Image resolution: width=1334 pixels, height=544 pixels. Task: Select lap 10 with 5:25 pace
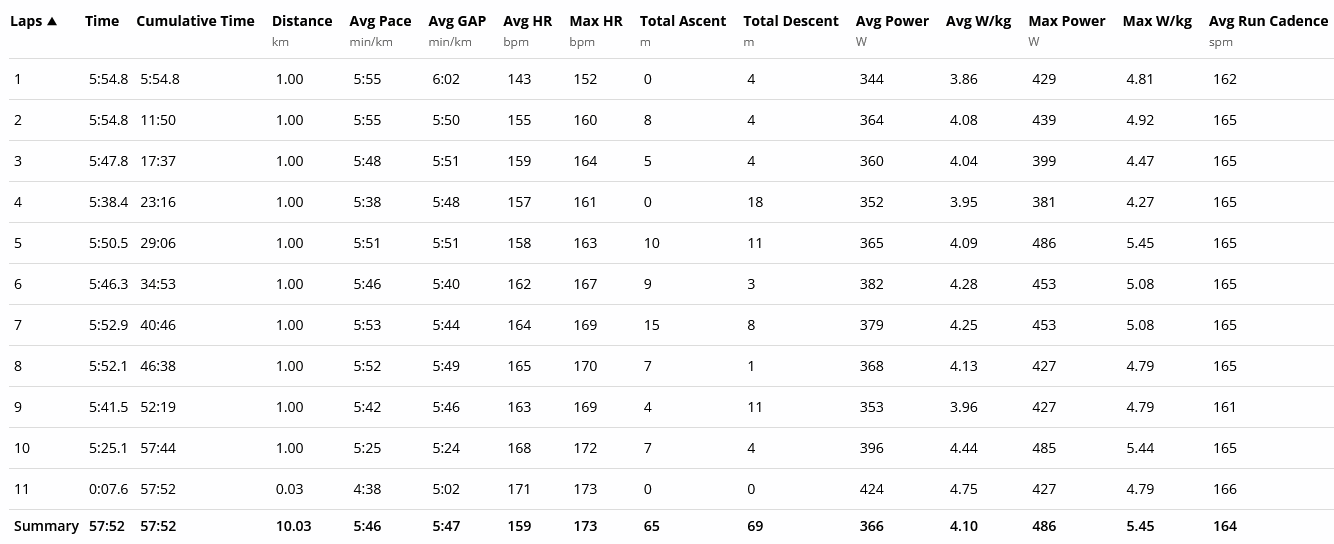(x=671, y=448)
